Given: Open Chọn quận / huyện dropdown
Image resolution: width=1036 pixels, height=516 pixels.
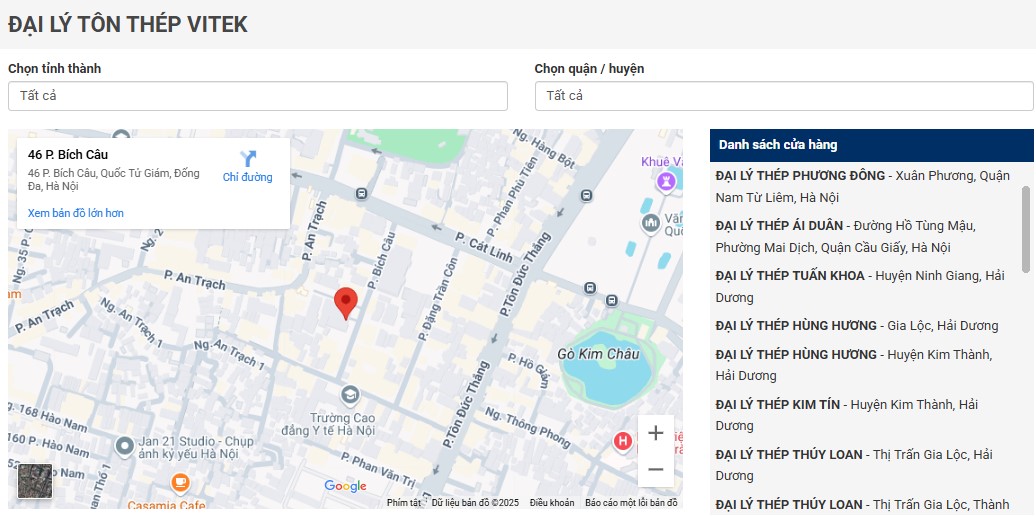Looking at the screenshot, I should pos(784,96).
